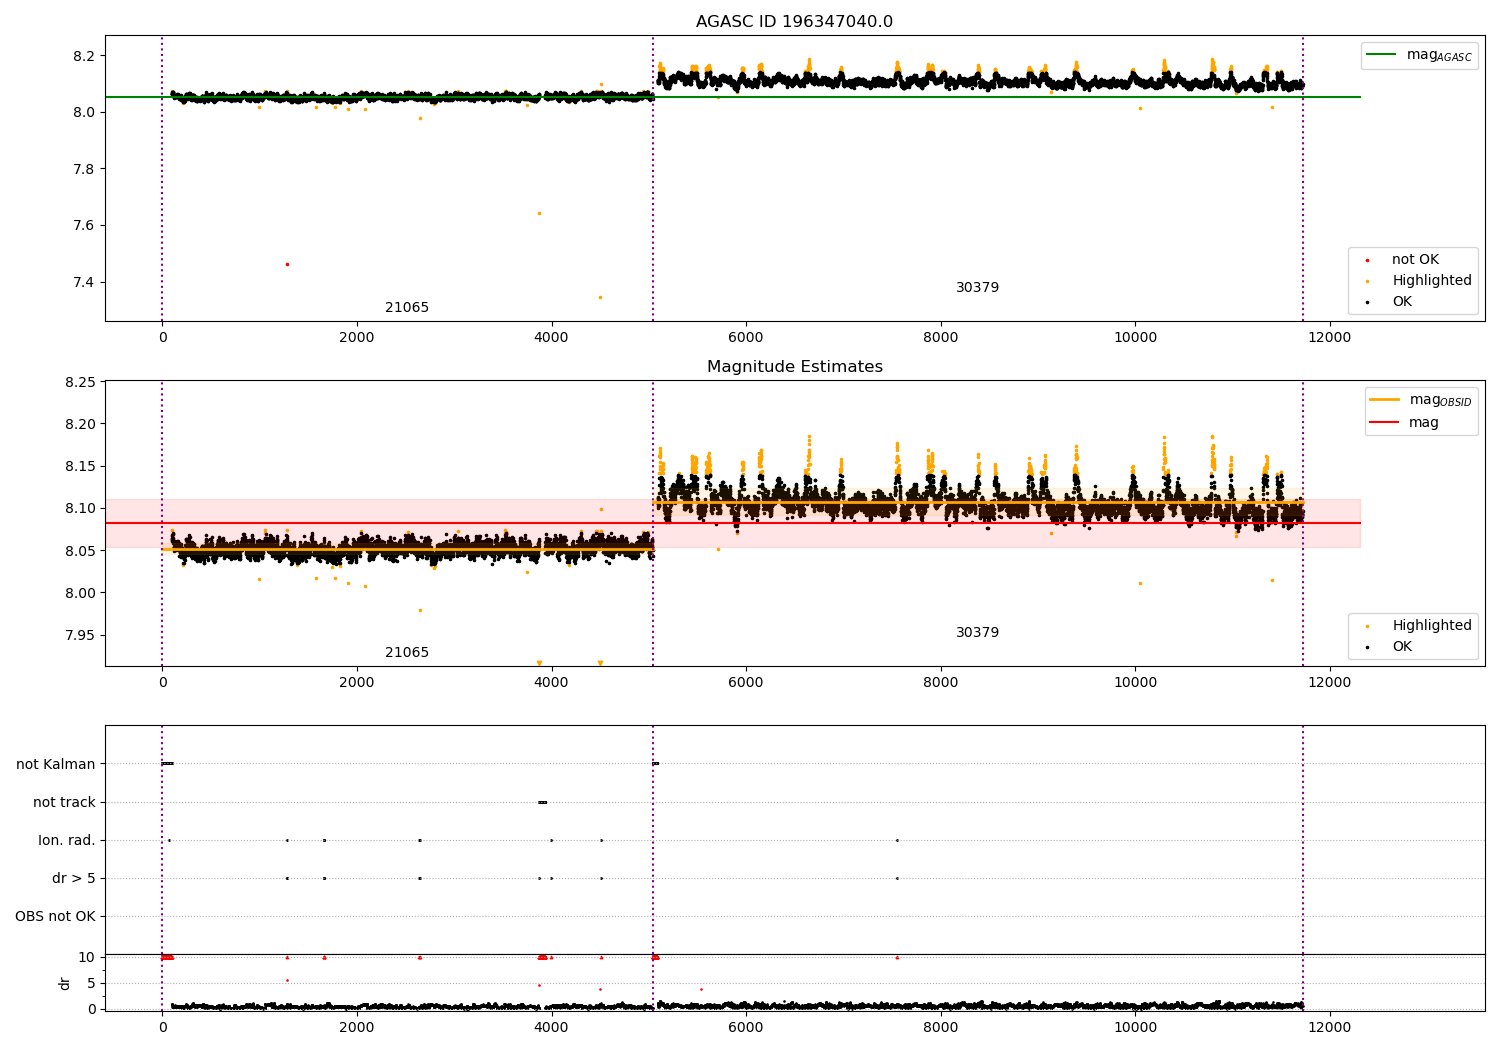
Task: Click the 7.4 y-axis tick label
Action: 83,282
